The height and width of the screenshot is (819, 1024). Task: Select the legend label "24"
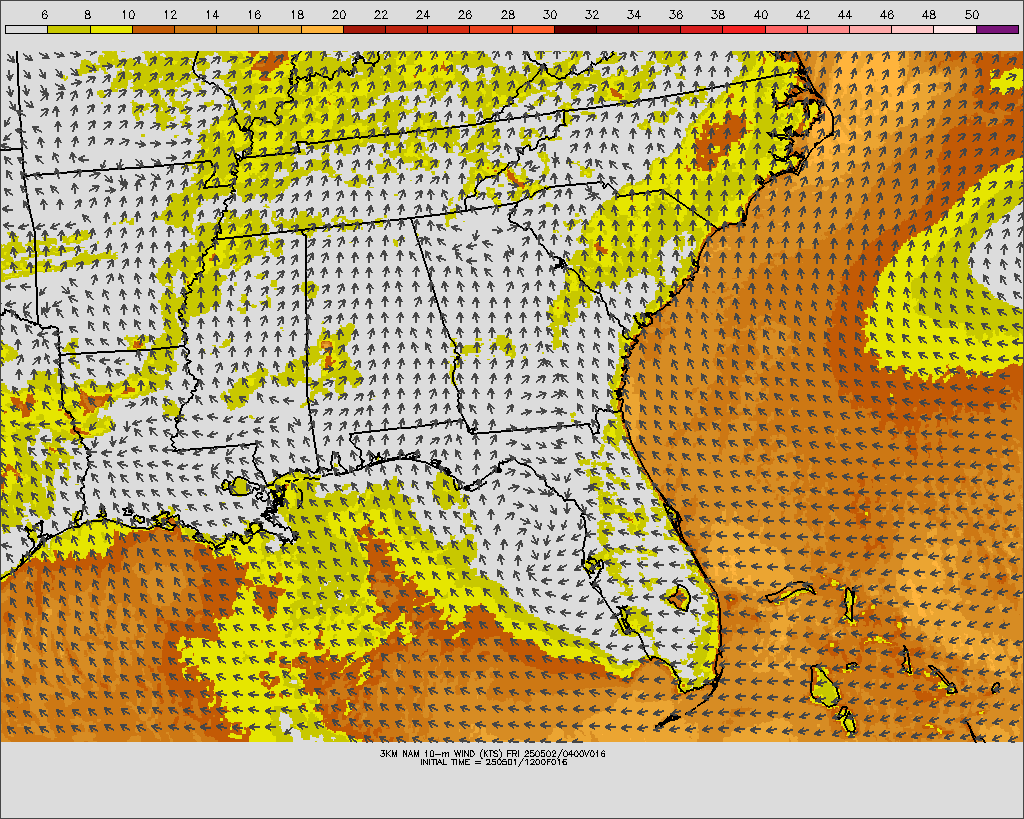tap(423, 14)
